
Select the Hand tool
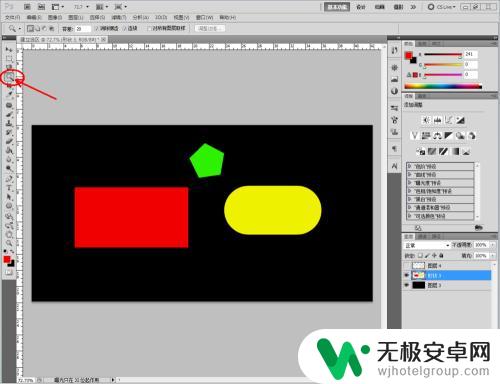coord(9,234)
